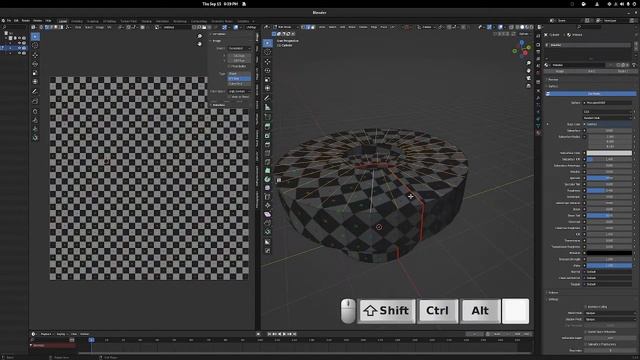The image size is (640, 360).
Task: Select the Rotate tool in UV editor toolbar
Action: 35,64
